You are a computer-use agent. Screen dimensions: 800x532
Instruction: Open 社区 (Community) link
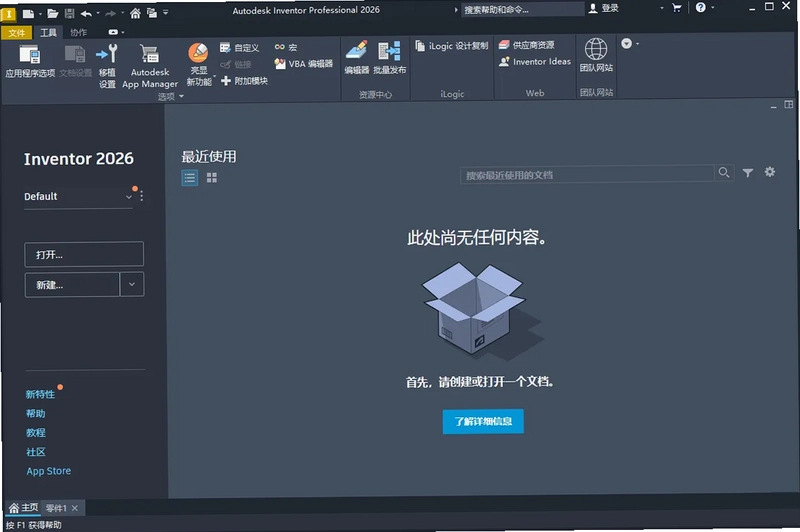point(36,452)
